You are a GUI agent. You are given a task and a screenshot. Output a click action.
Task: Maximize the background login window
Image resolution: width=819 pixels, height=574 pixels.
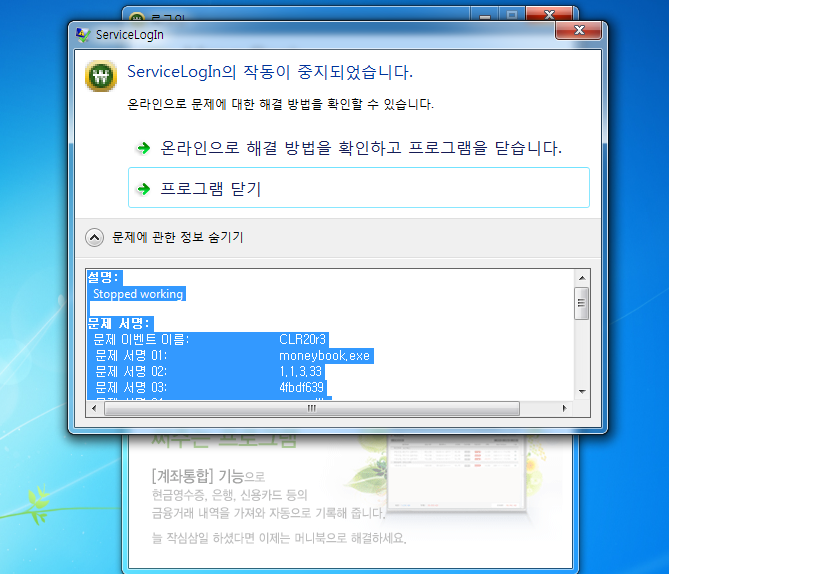512,14
